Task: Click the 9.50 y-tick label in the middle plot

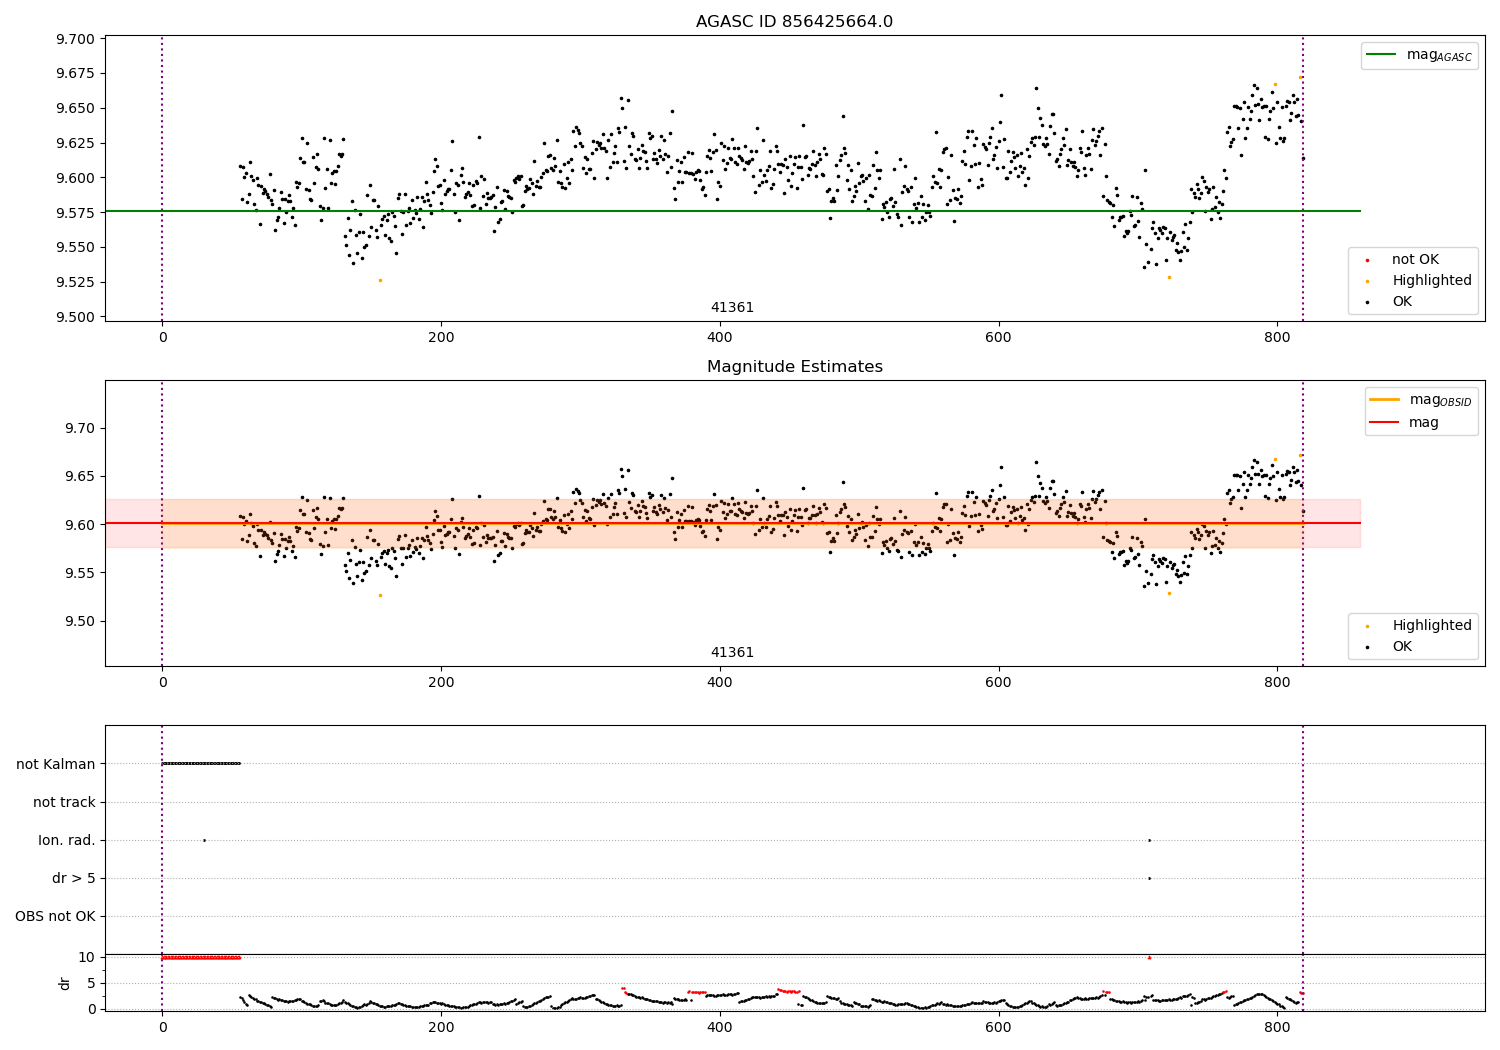Action: pyautogui.click(x=79, y=622)
